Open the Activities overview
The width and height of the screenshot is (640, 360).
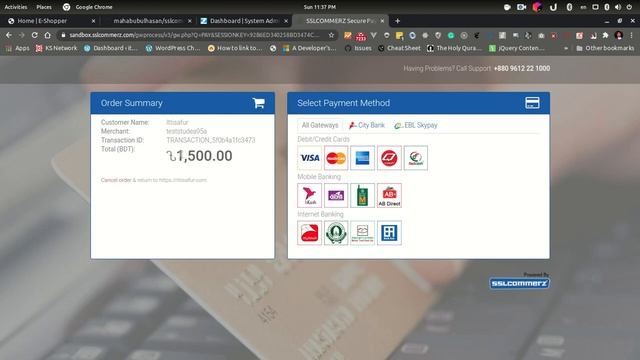(16, 7)
